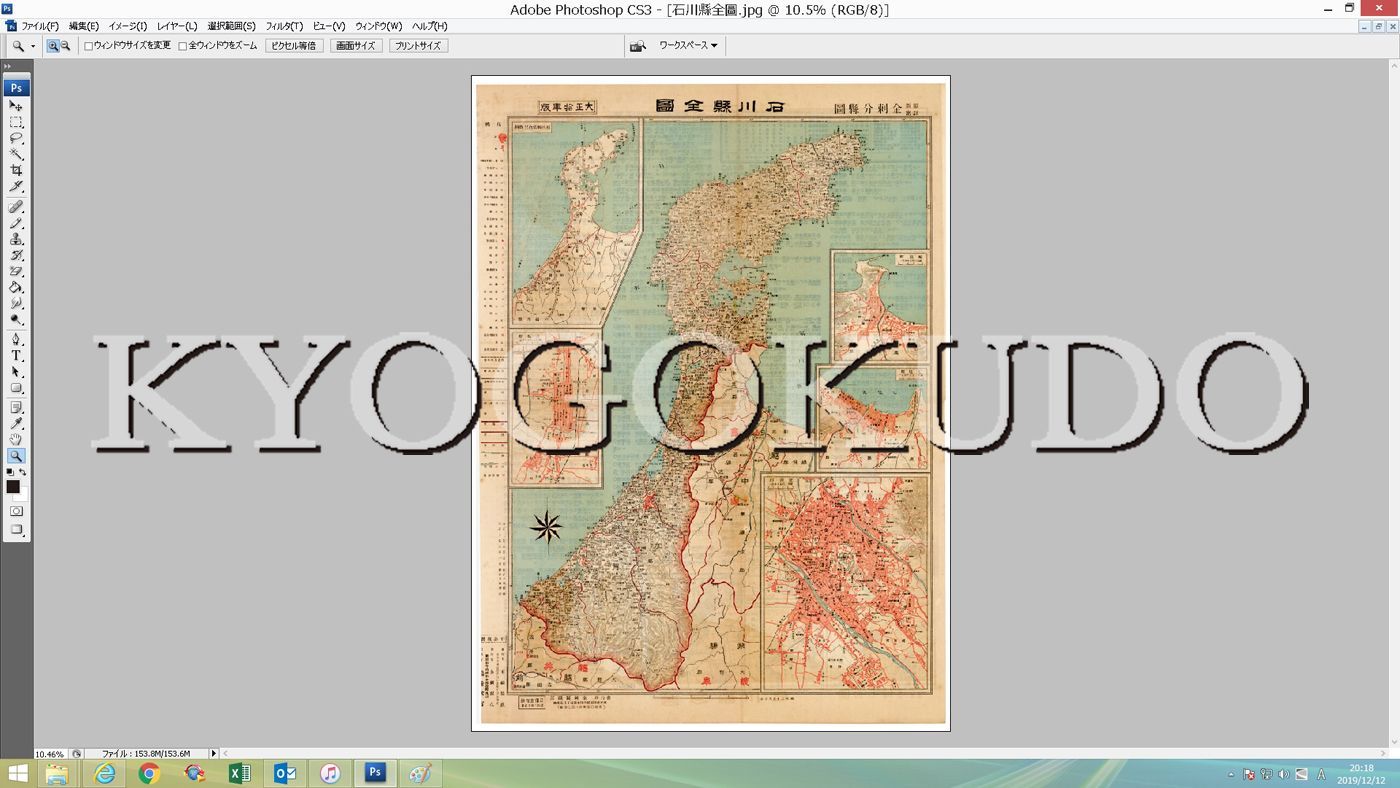Open iTunes from the taskbar
Image resolution: width=1400 pixels, height=788 pixels.
[330, 773]
